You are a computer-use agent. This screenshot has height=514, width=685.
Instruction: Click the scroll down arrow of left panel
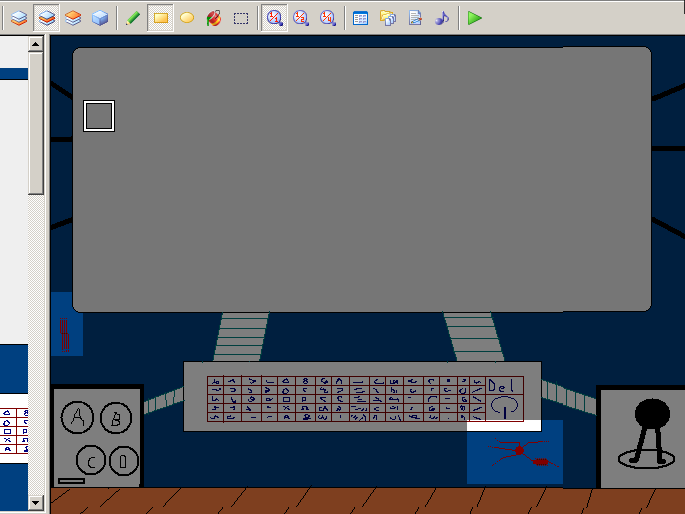click(36, 503)
